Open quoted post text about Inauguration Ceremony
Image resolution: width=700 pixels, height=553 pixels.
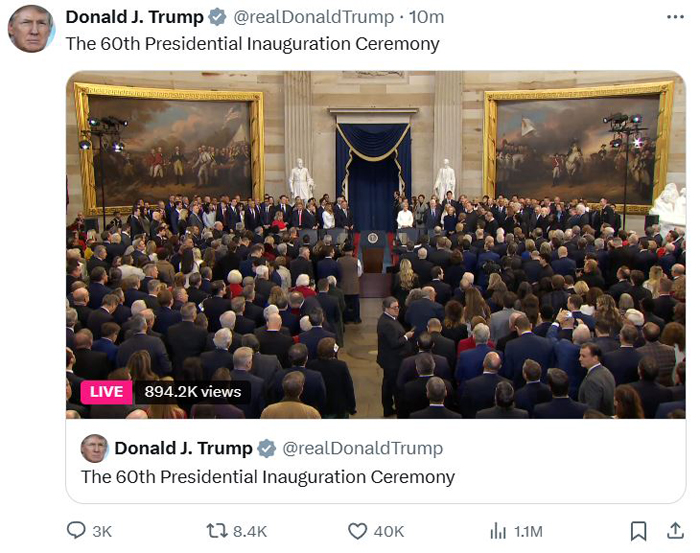point(268,477)
